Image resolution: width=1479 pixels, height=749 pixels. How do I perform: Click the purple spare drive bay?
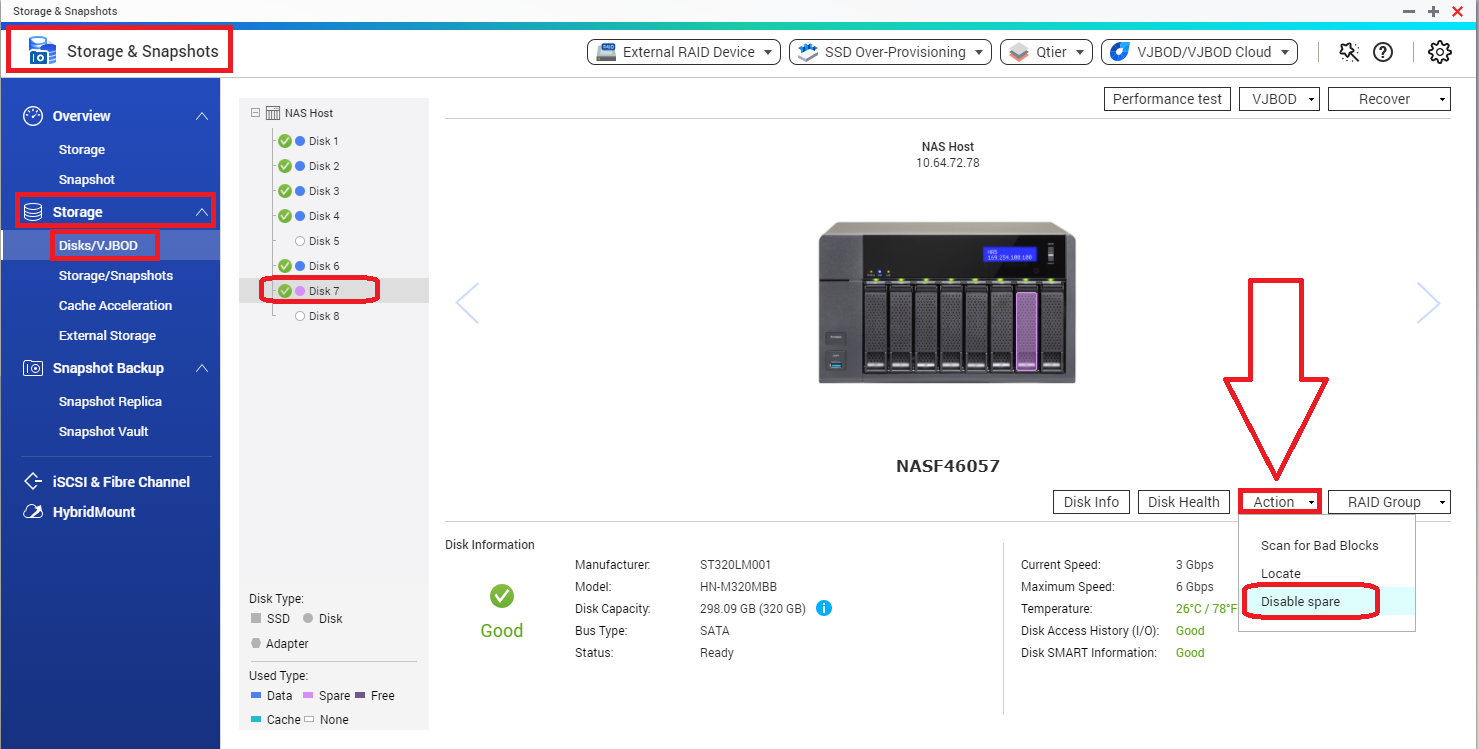click(1026, 330)
